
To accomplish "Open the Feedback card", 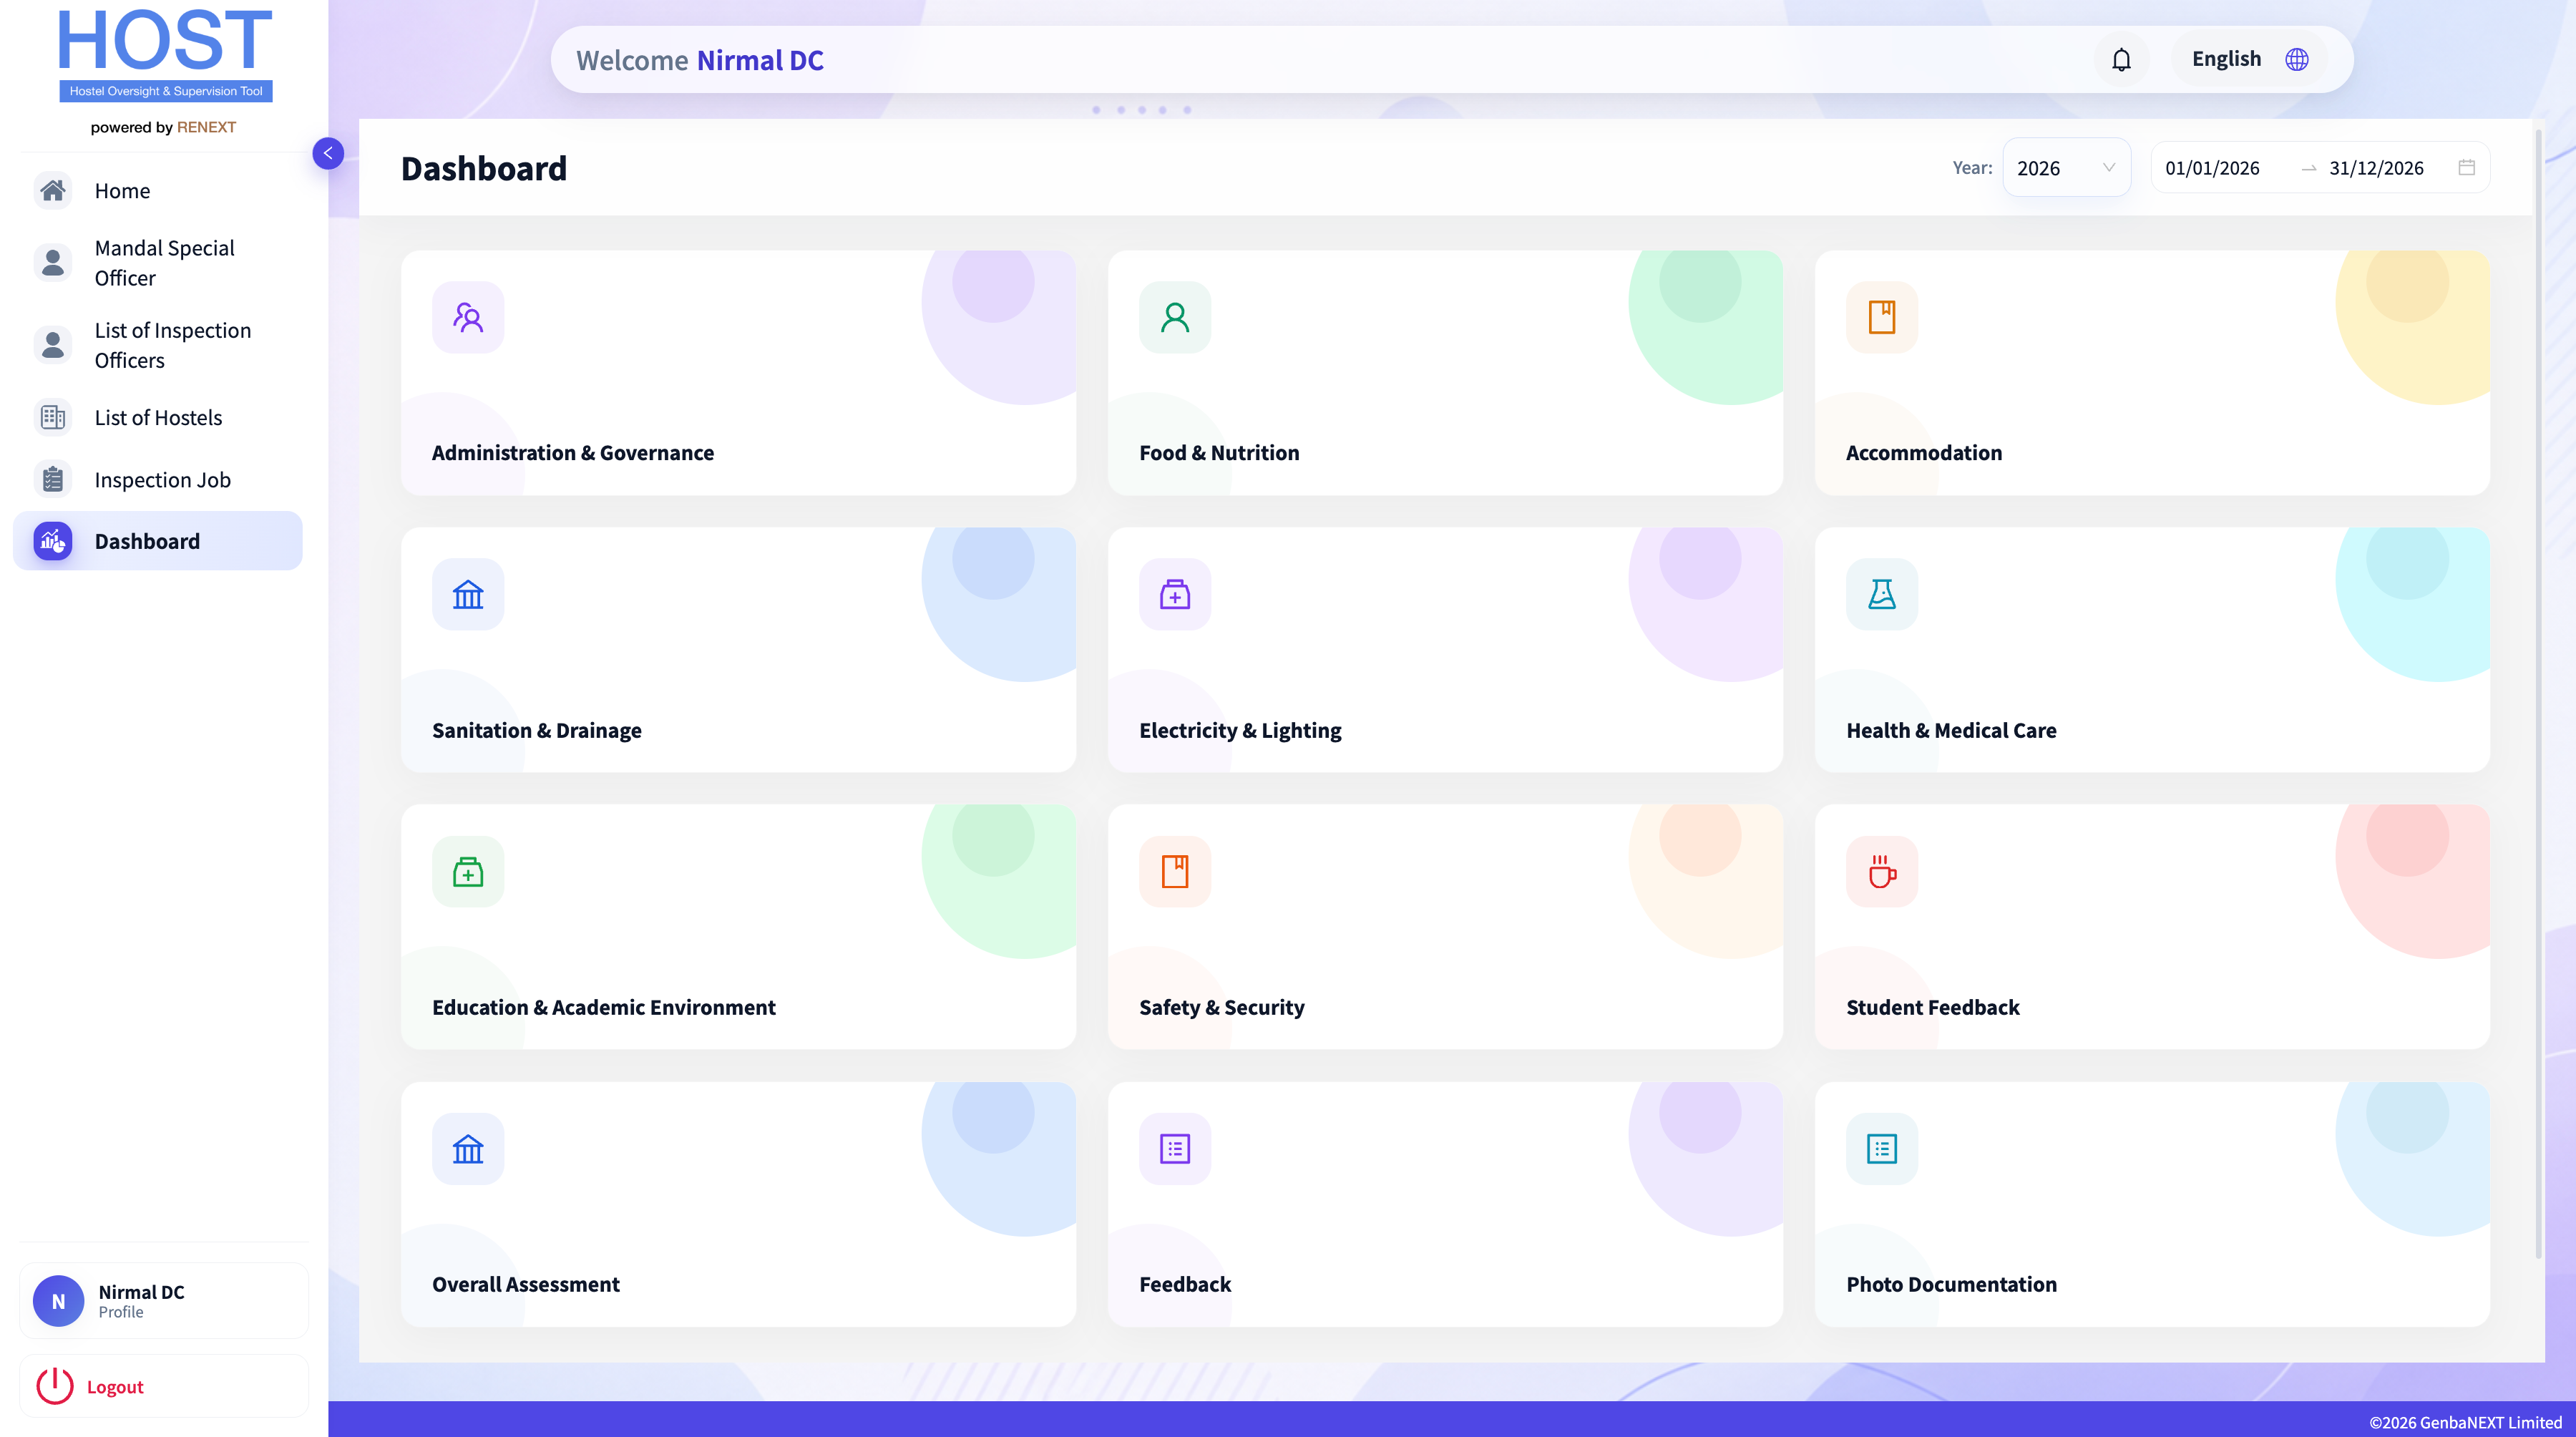I will coord(1445,1205).
